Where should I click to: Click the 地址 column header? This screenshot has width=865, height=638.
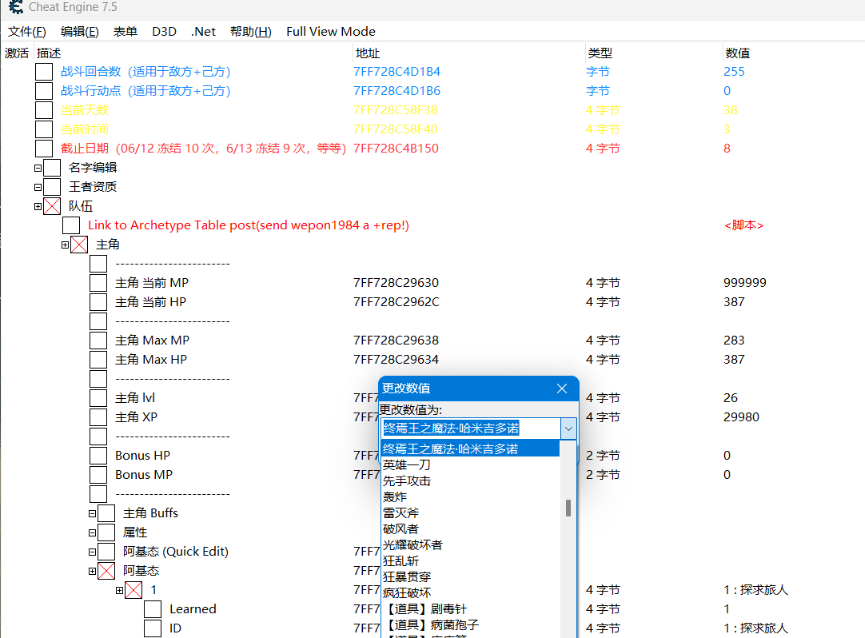point(367,53)
